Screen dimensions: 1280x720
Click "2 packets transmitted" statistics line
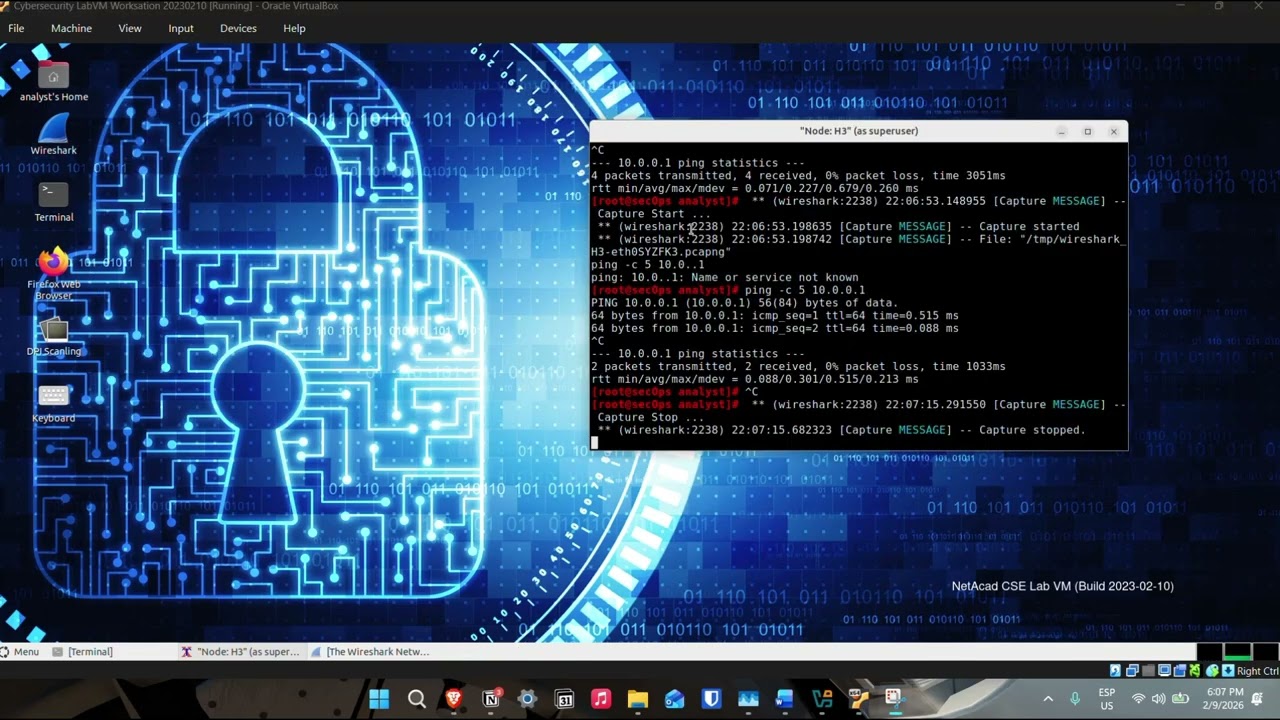[798, 367]
